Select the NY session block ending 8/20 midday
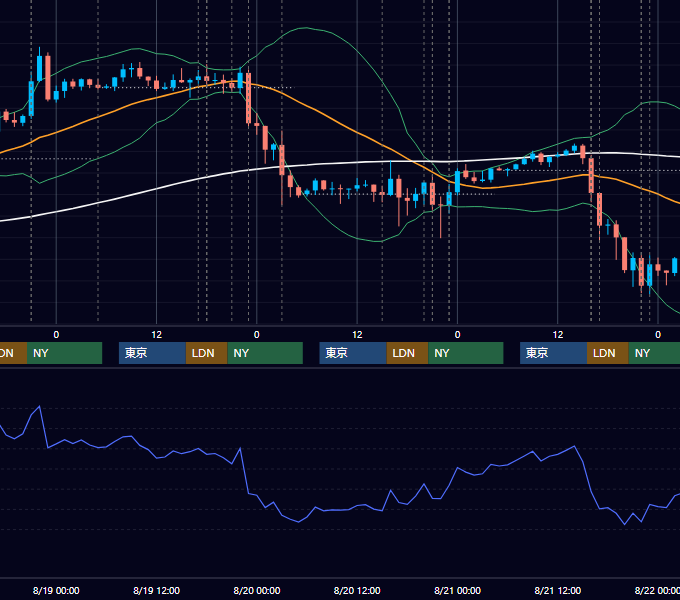The width and height of the screenshot is (680, 600). (265, 353)
